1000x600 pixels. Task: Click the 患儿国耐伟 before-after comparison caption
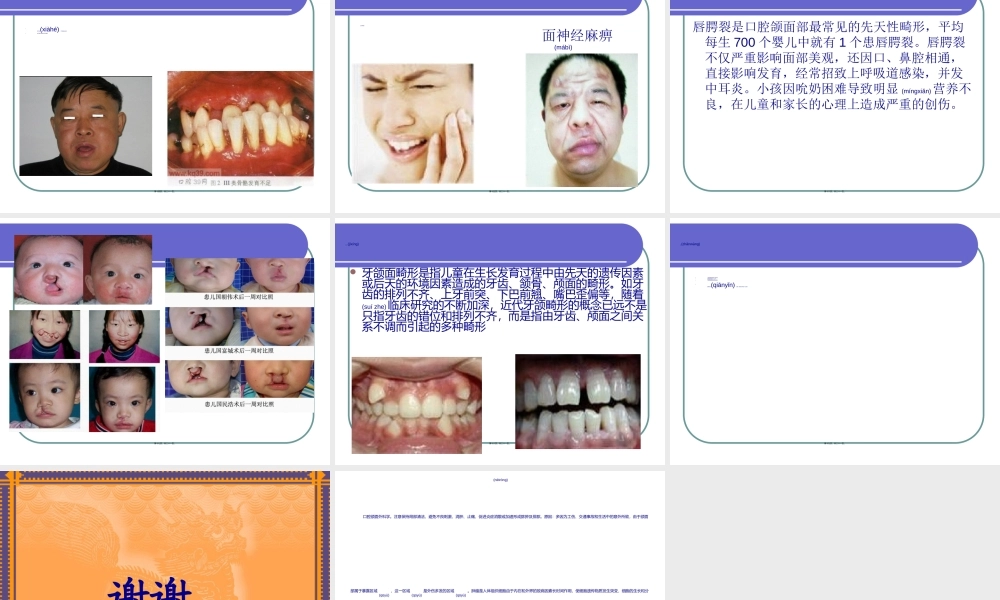coord(238,297)
